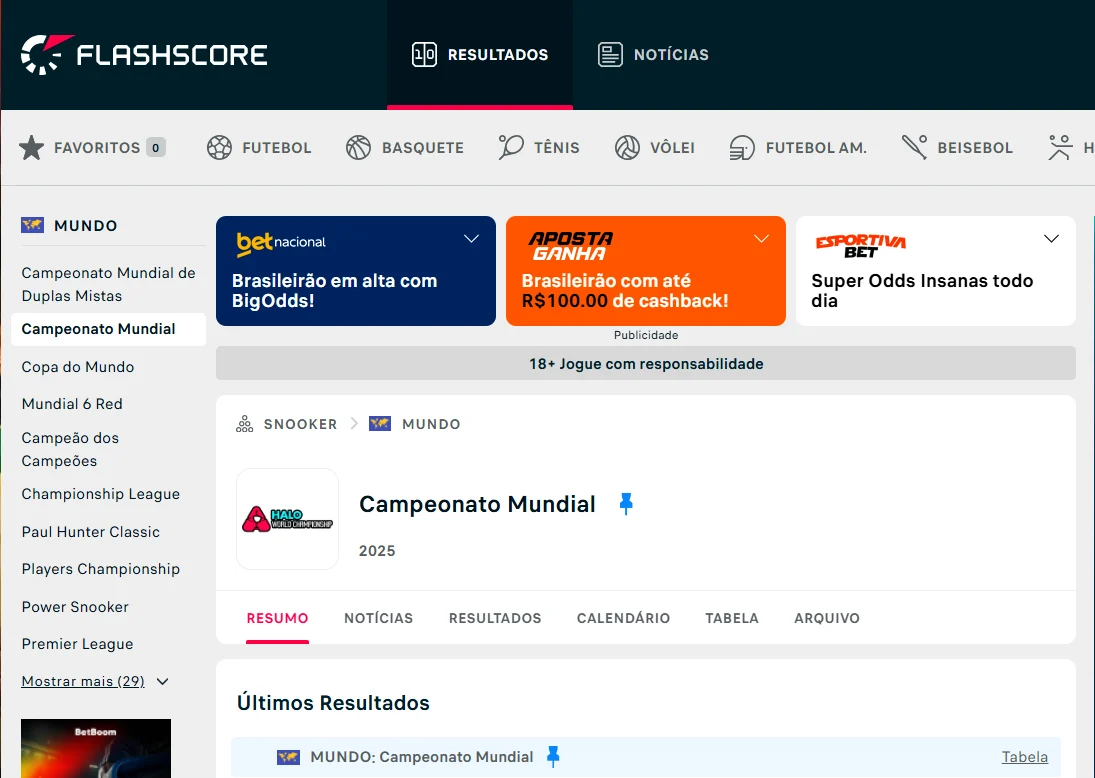The width and height of the screenshot is (1095, 778).
Task: Select the Beisebol bat icon
Action: pos(914,148)
